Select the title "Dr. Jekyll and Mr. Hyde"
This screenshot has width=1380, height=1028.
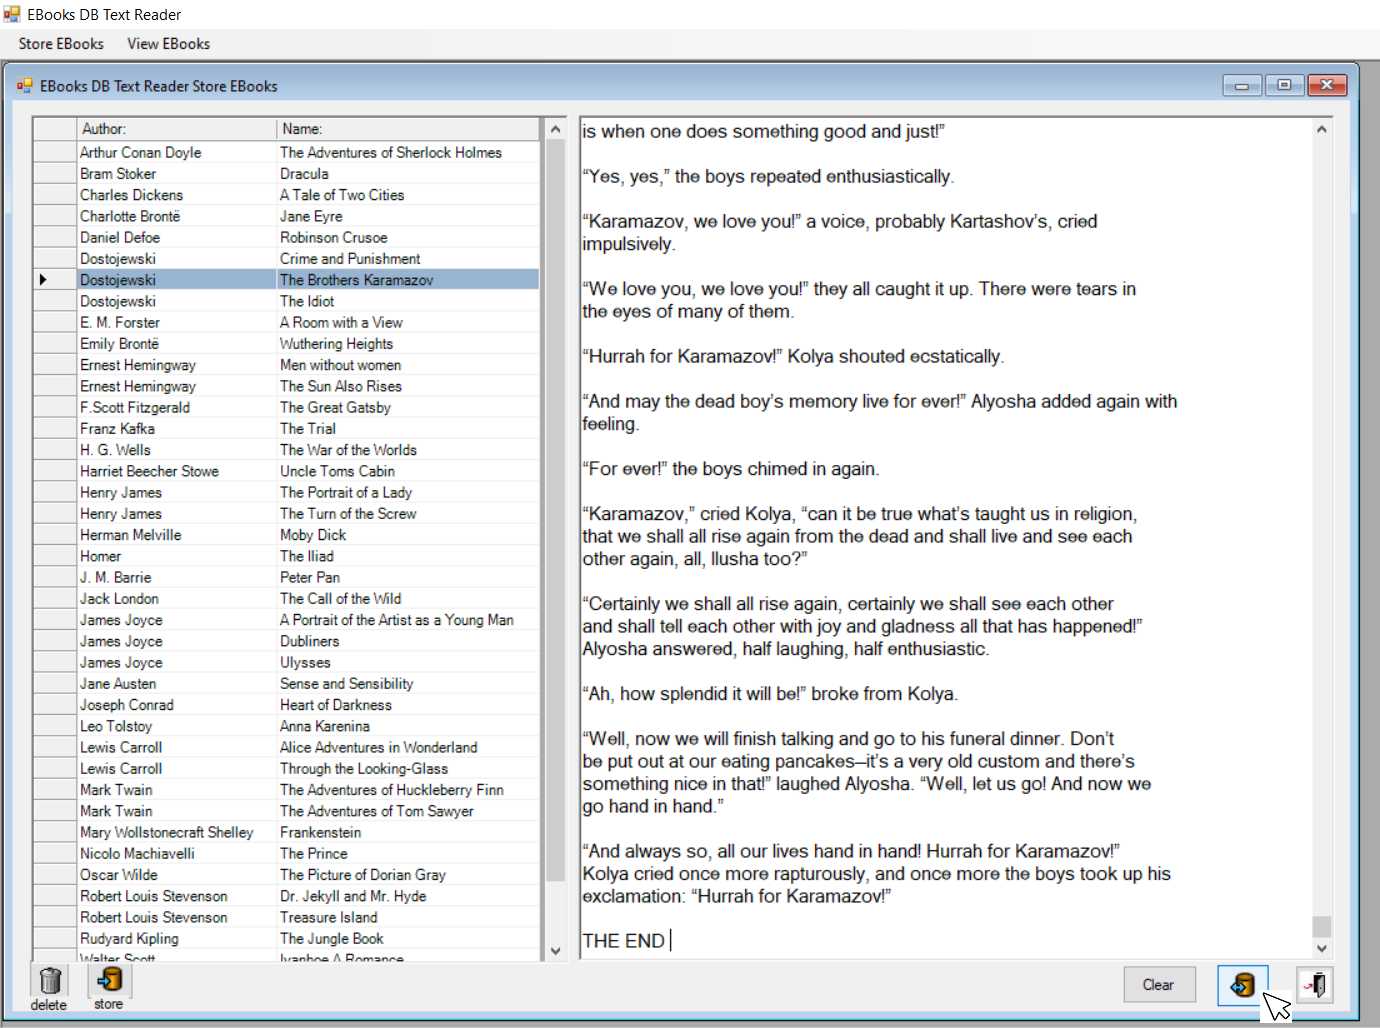point(409,896)
